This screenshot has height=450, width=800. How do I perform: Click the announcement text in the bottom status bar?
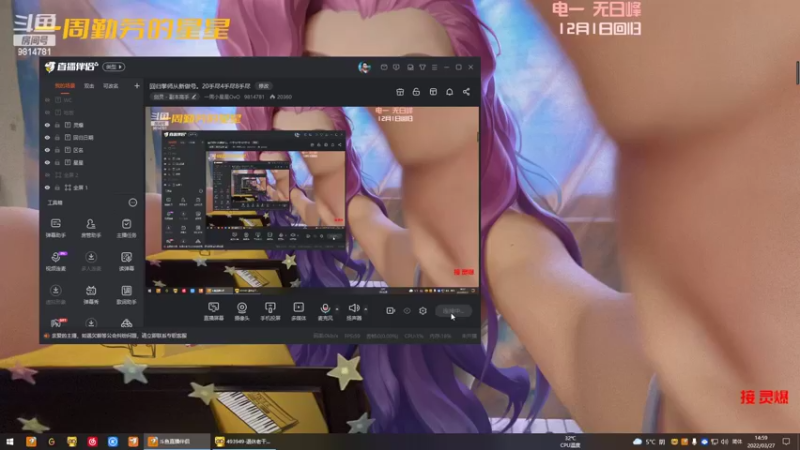tap(119, 336)
